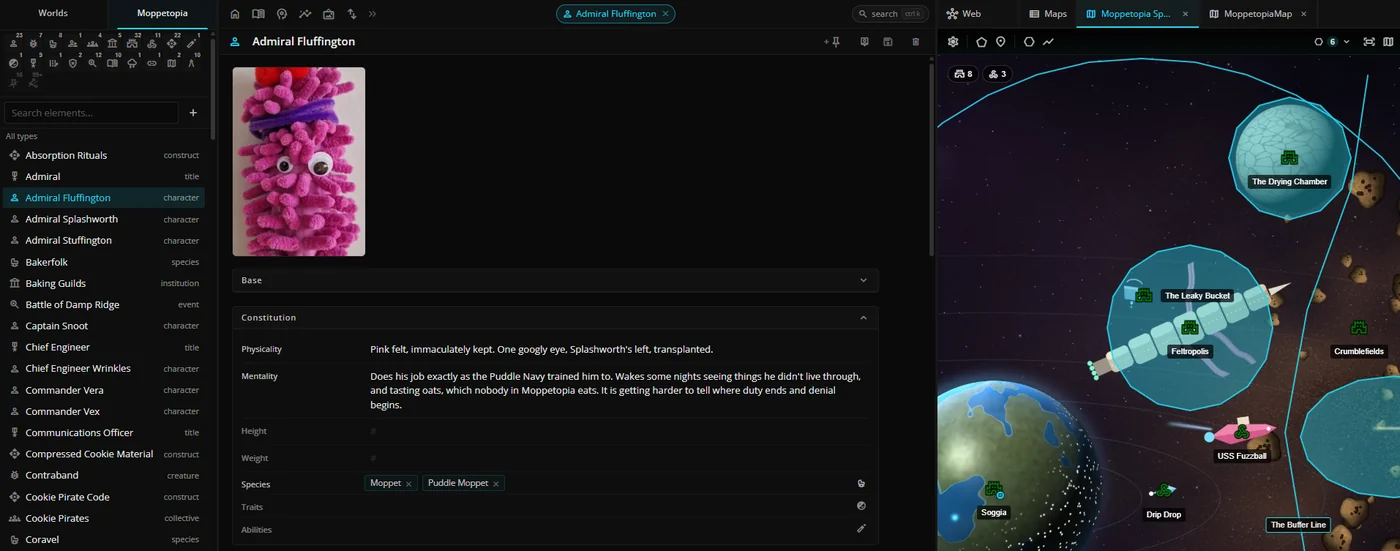
Task: Open the head profile icon in top toolbar
Action: (281, 14)
